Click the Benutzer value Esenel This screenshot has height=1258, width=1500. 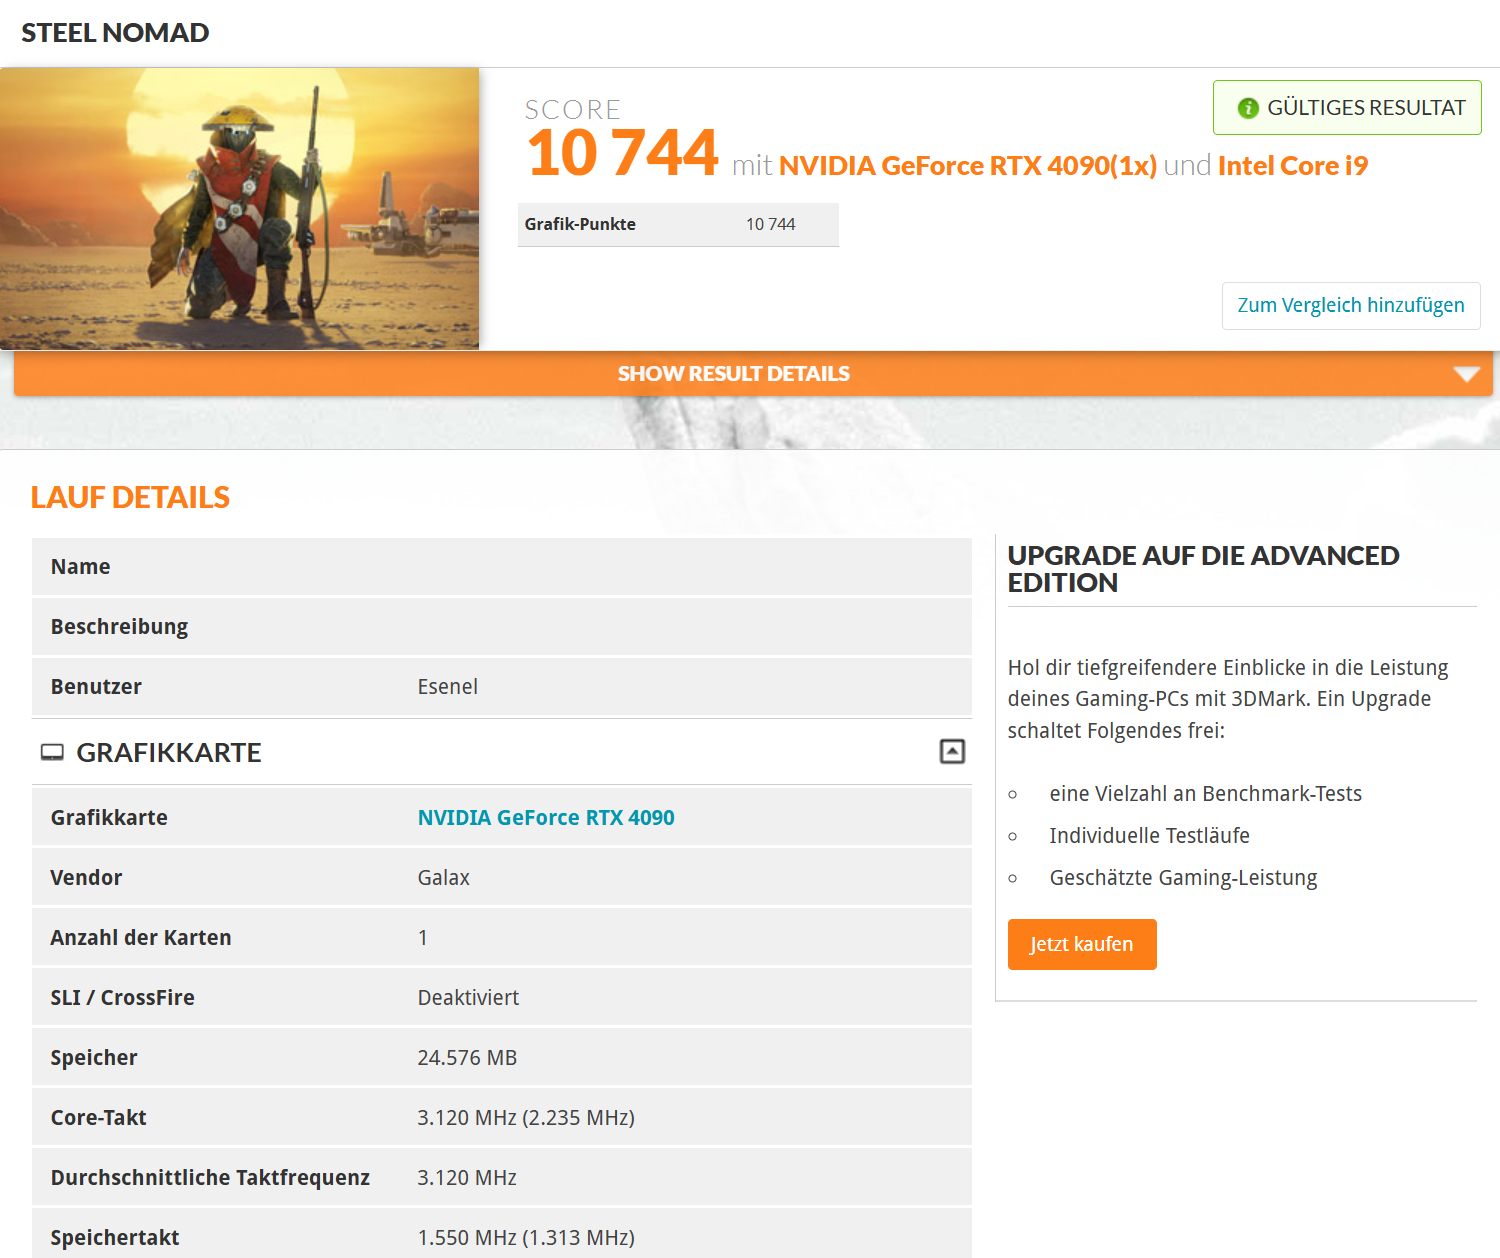448,687
